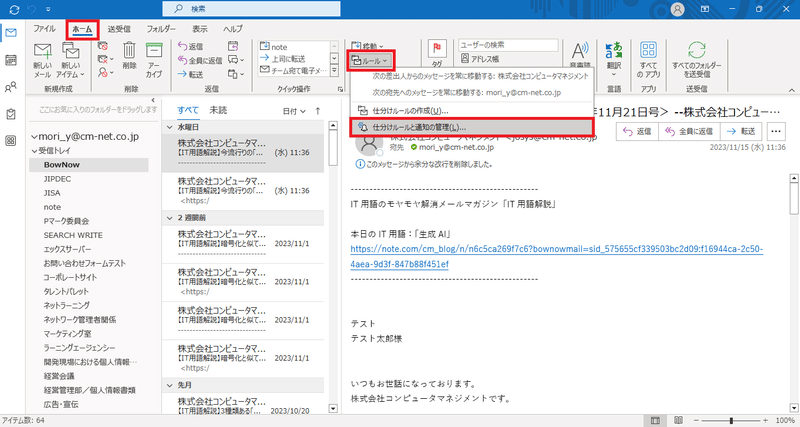Click the zoom out minus button
The height and width of the screenshot is (427, 800).
(x=695, y=420)
